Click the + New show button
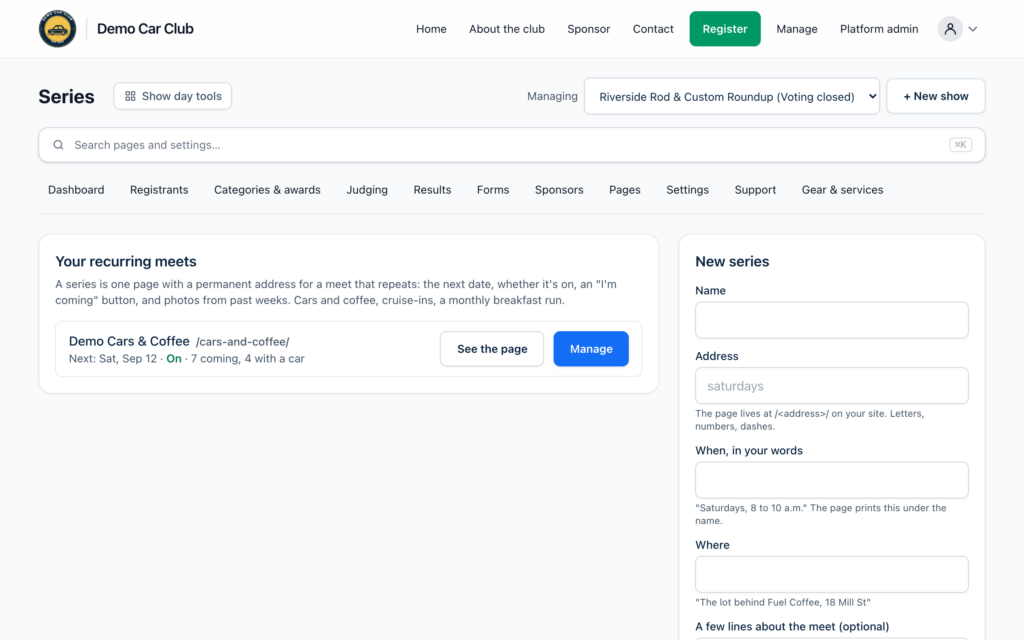 pos(936,97)
